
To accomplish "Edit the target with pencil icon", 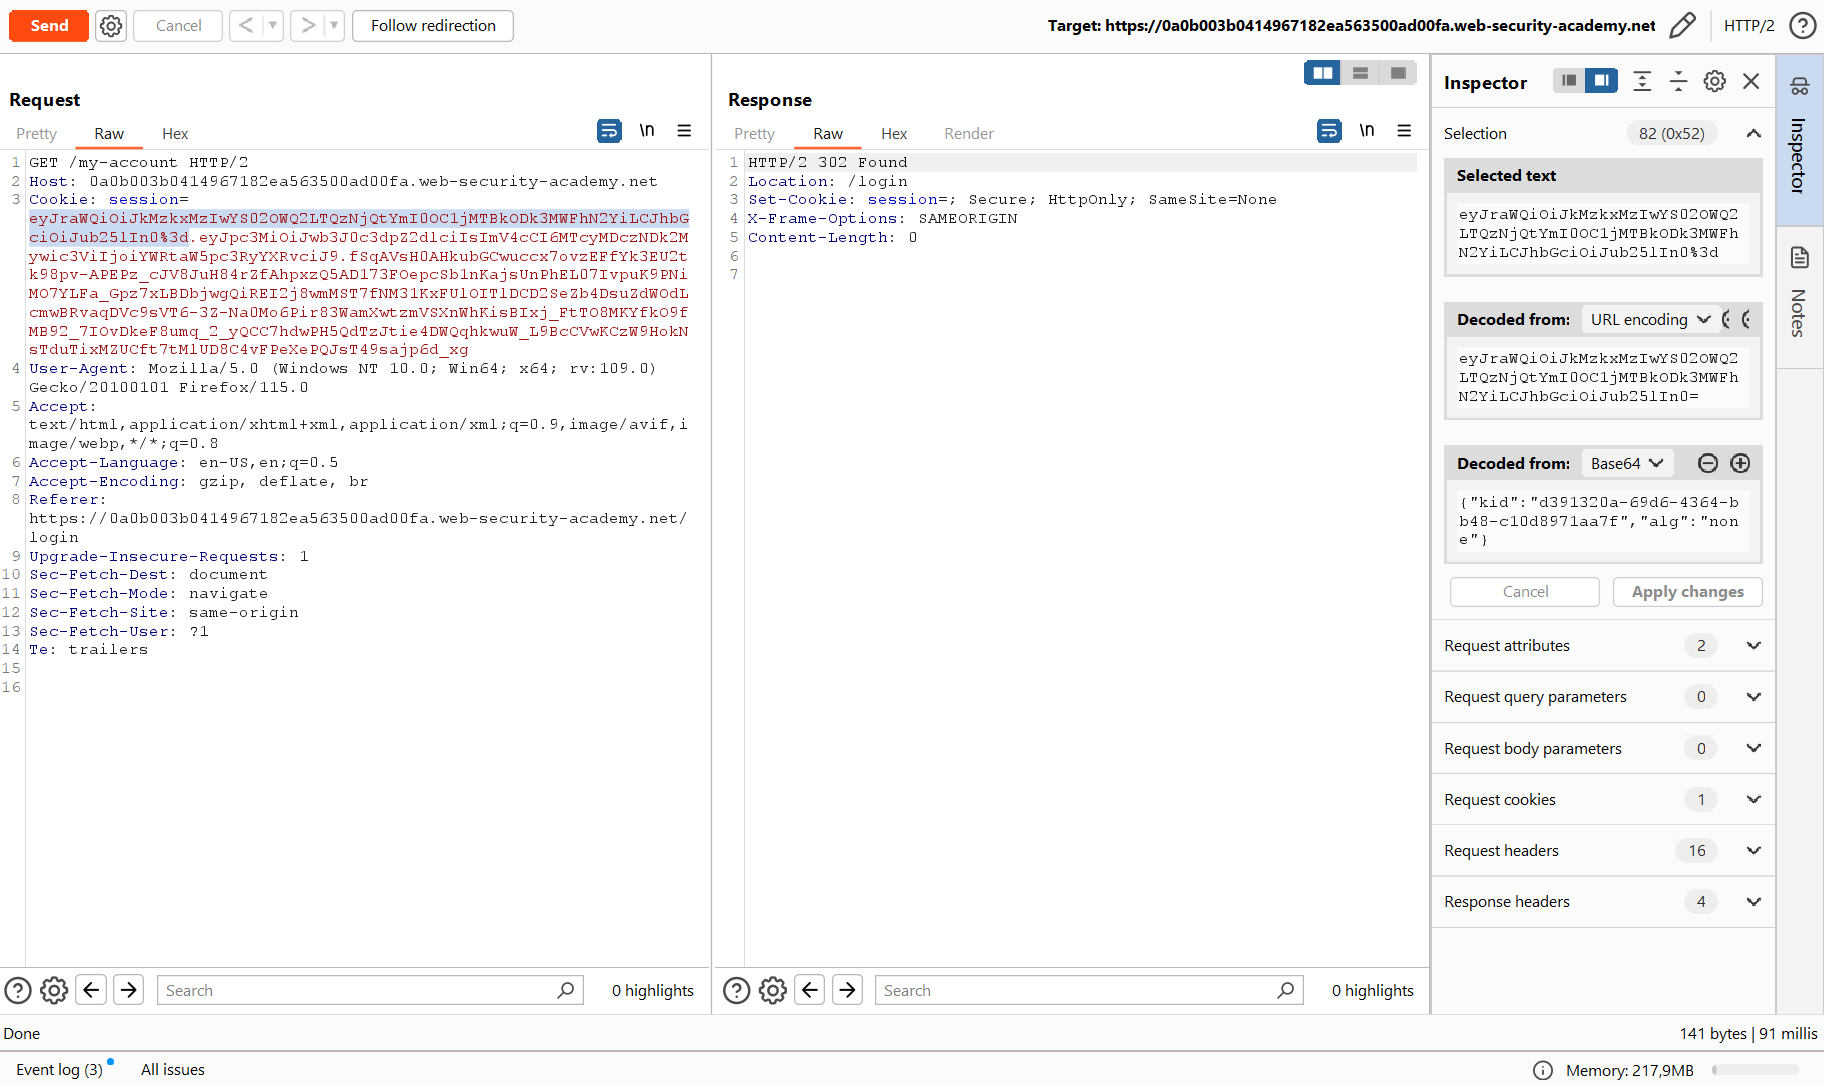I will (1683, 26).
